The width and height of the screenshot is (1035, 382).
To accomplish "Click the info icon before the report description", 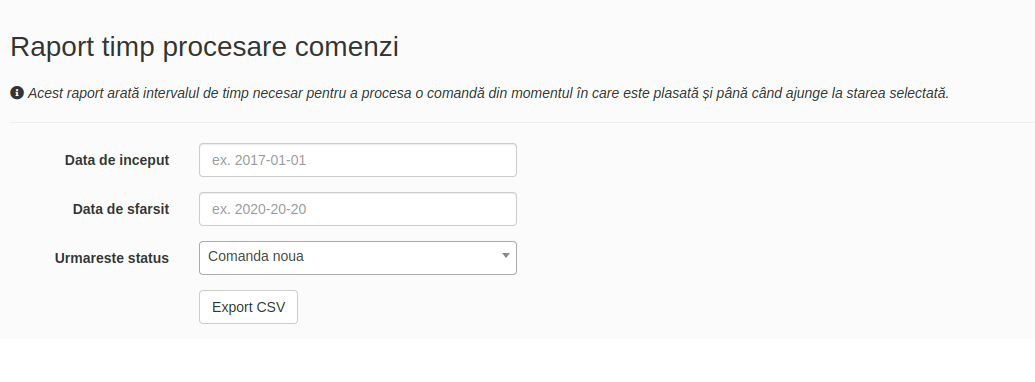I will click(x=17, y=93).
